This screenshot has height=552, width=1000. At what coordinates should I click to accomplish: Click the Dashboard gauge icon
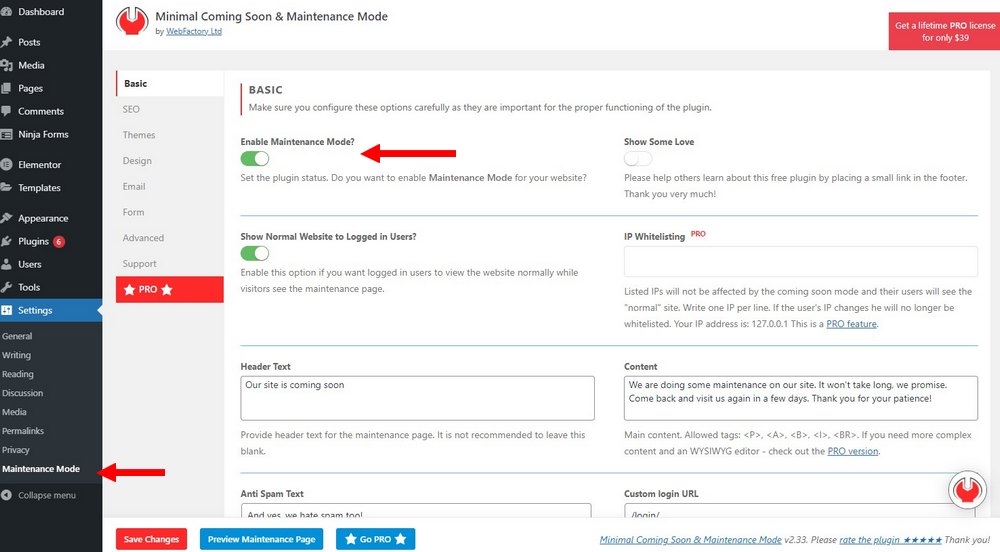click(x=6, y=11)
